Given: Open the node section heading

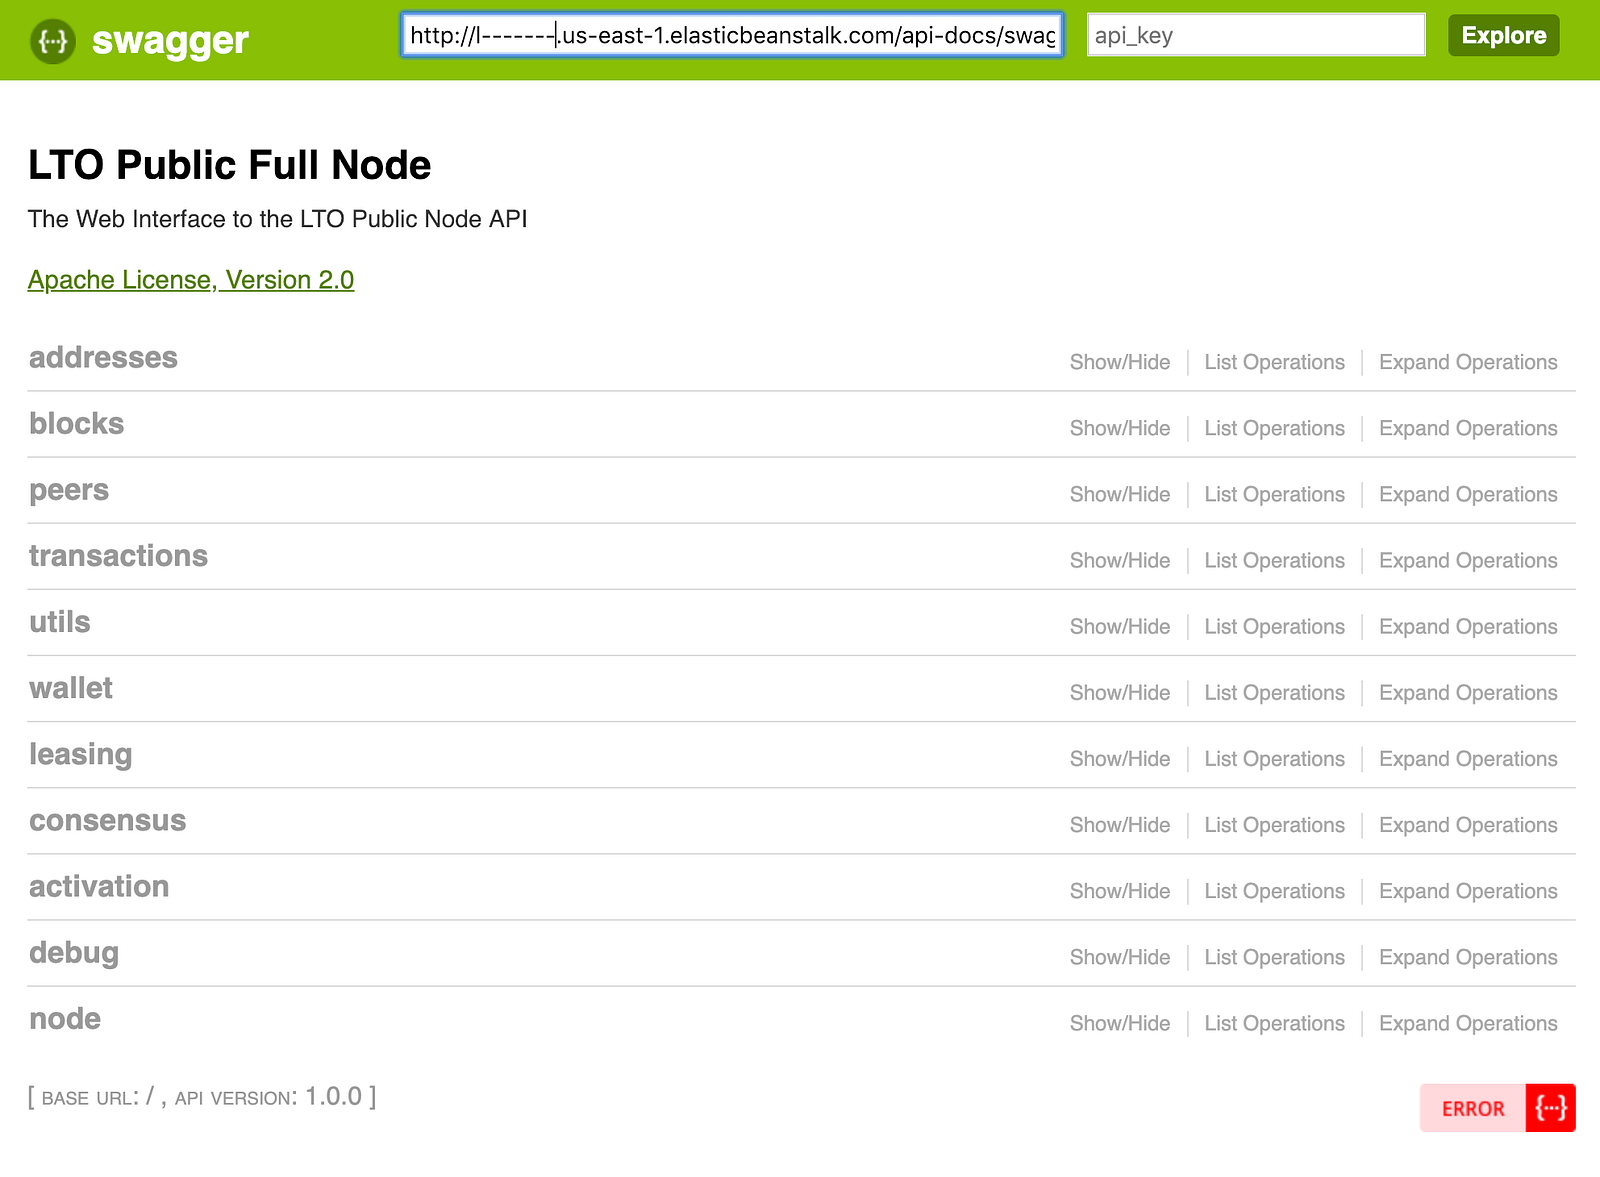Looking at the screenshot, I should (x=65, y=1019).
